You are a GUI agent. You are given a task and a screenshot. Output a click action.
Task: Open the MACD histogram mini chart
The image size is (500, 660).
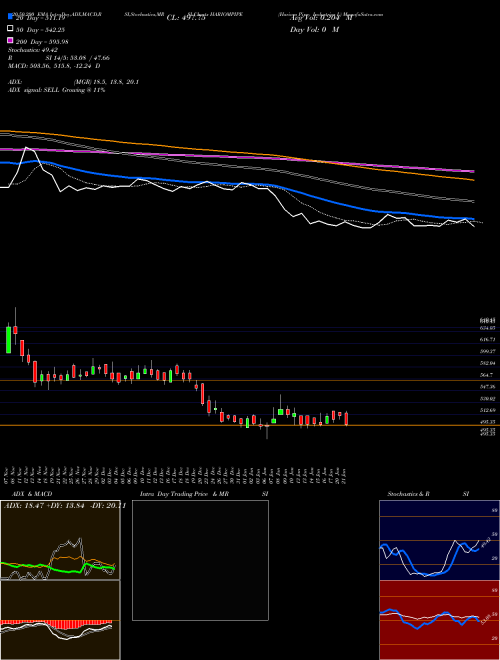click(x=60, y=620)
